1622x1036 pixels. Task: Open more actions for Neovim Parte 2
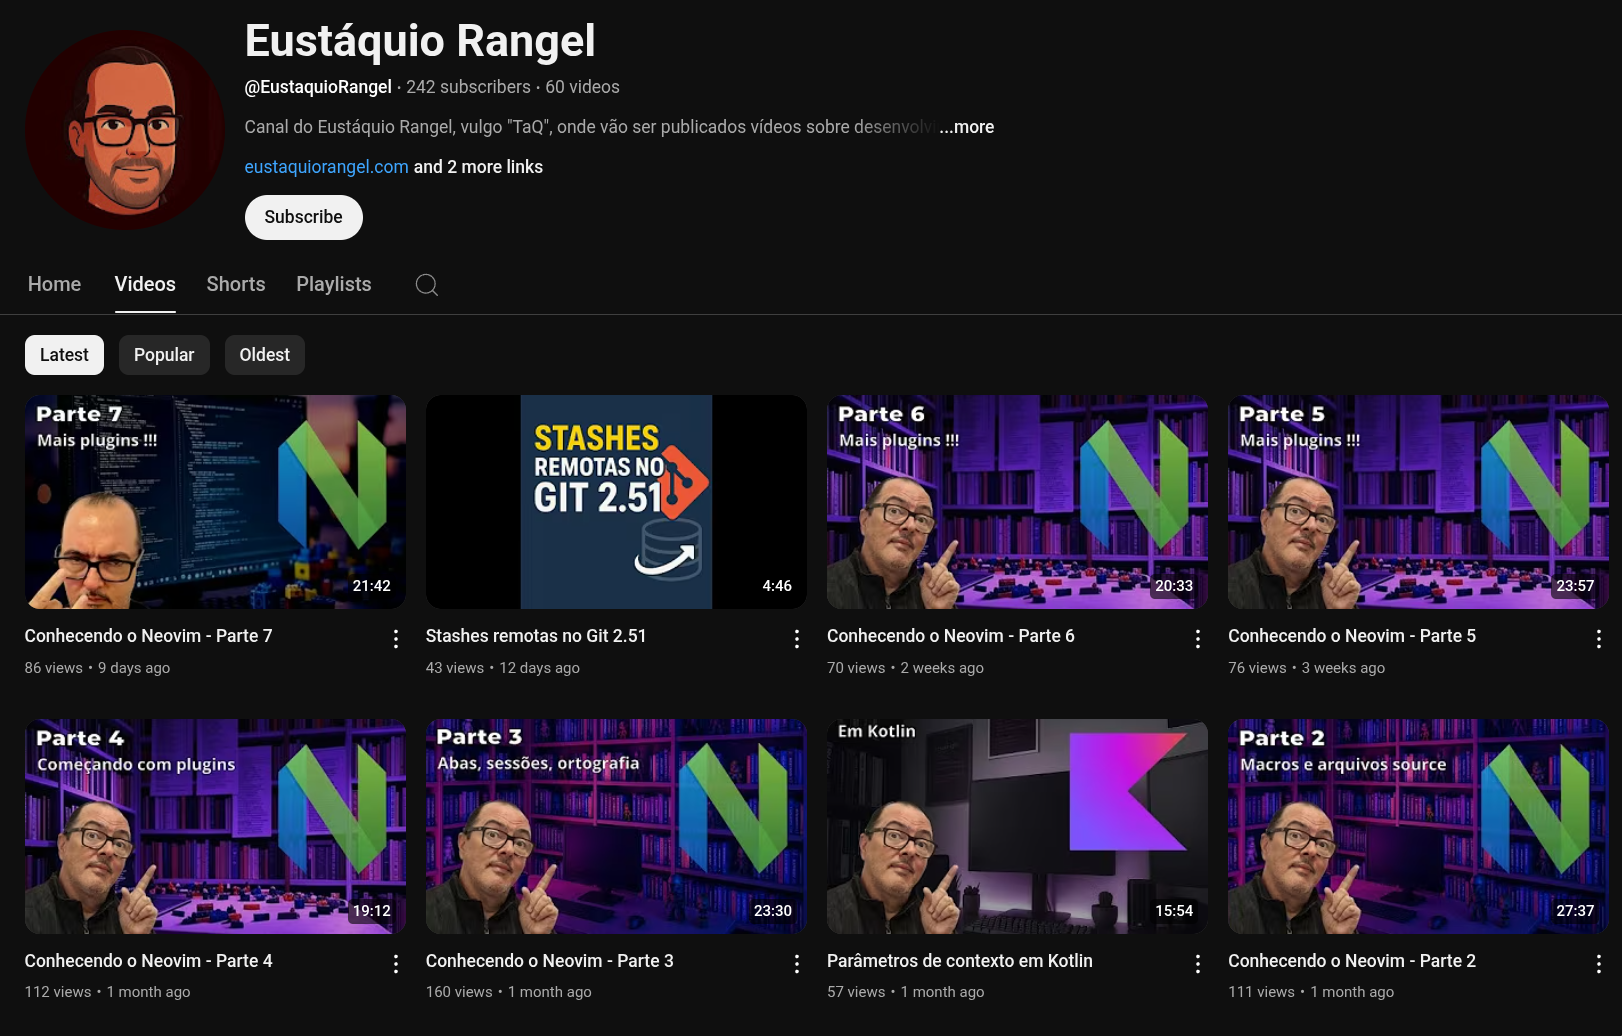[1599, 964]
